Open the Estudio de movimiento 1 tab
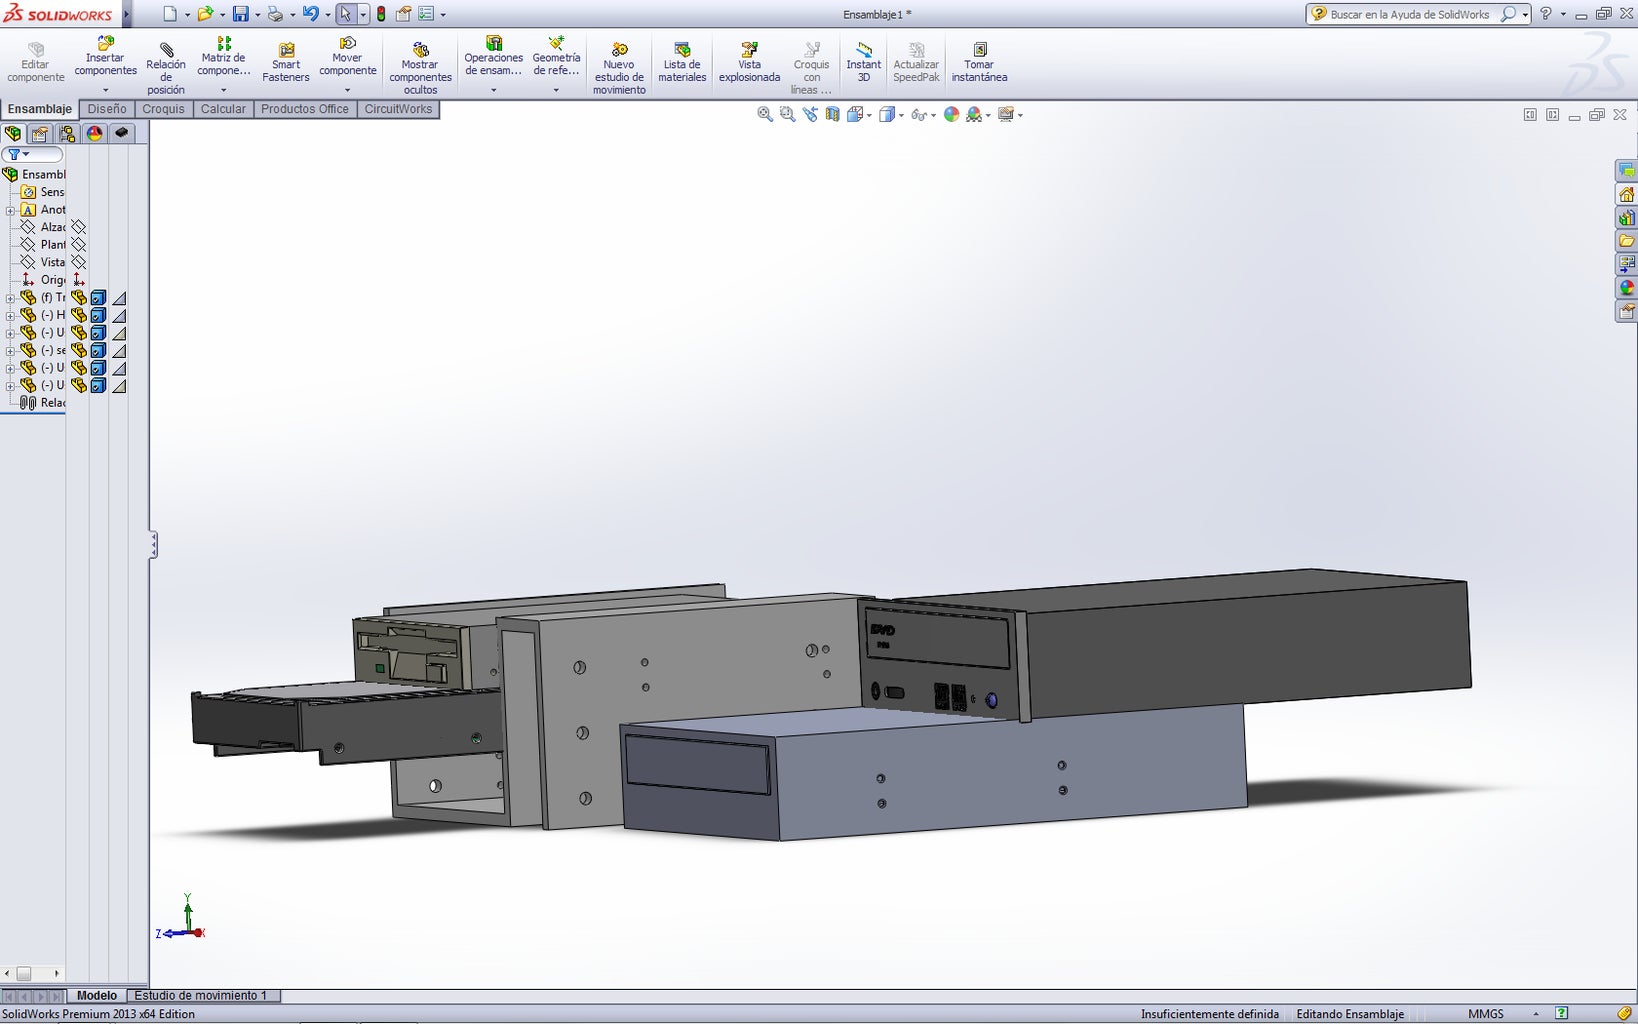This screenshot has width=1638, height=1024. point(201,996)
